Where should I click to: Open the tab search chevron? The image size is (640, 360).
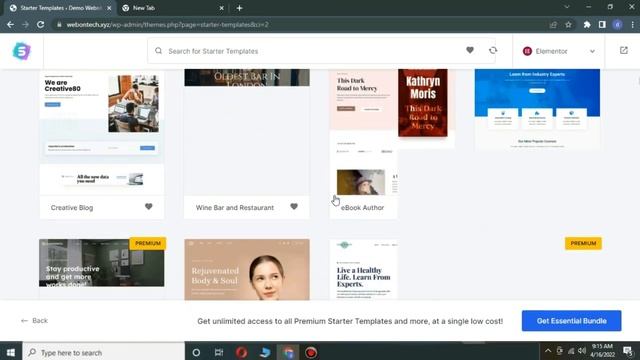tap(567, 7)
